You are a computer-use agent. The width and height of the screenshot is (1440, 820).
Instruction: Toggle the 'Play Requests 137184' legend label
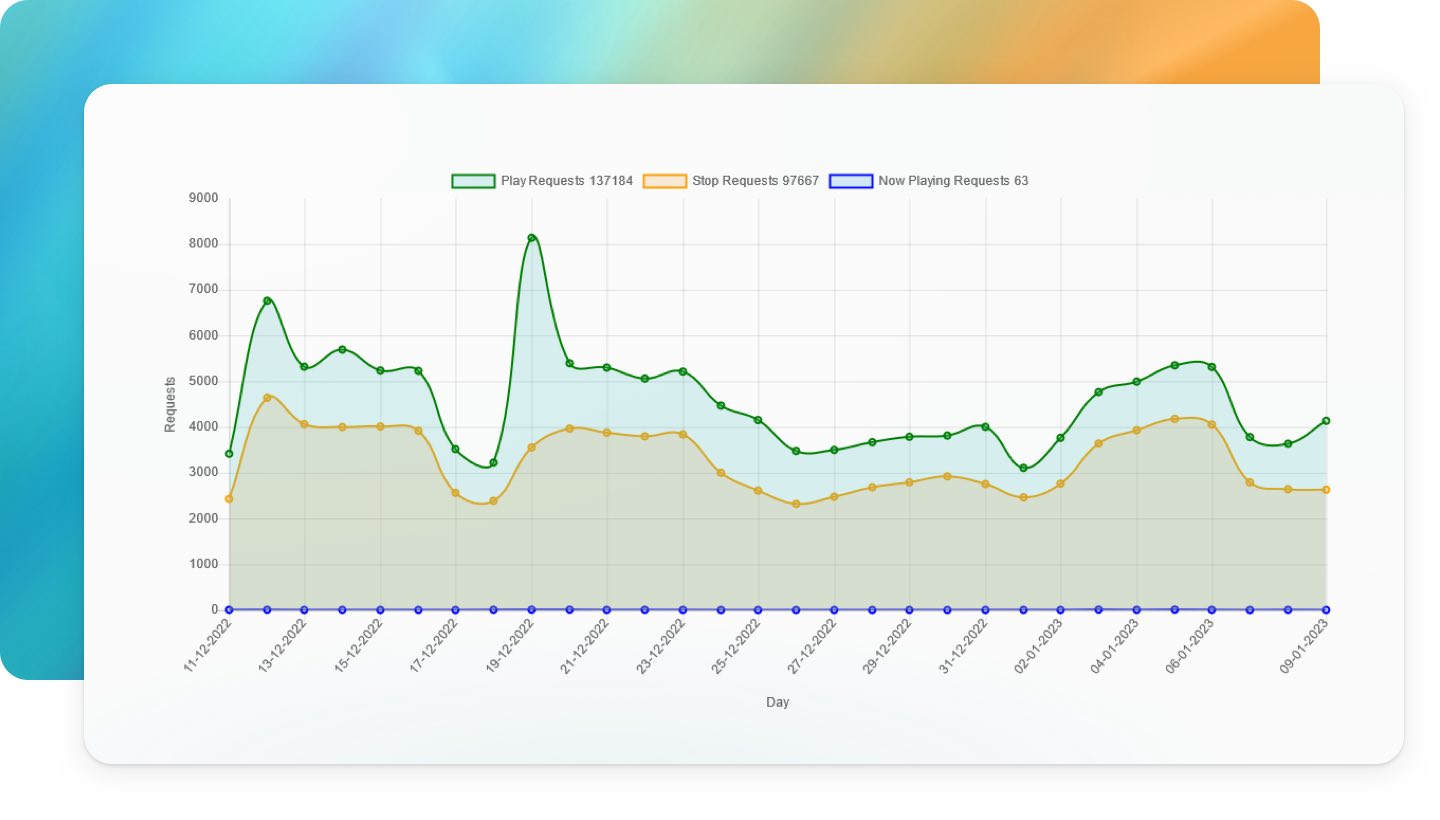[567, 181]
